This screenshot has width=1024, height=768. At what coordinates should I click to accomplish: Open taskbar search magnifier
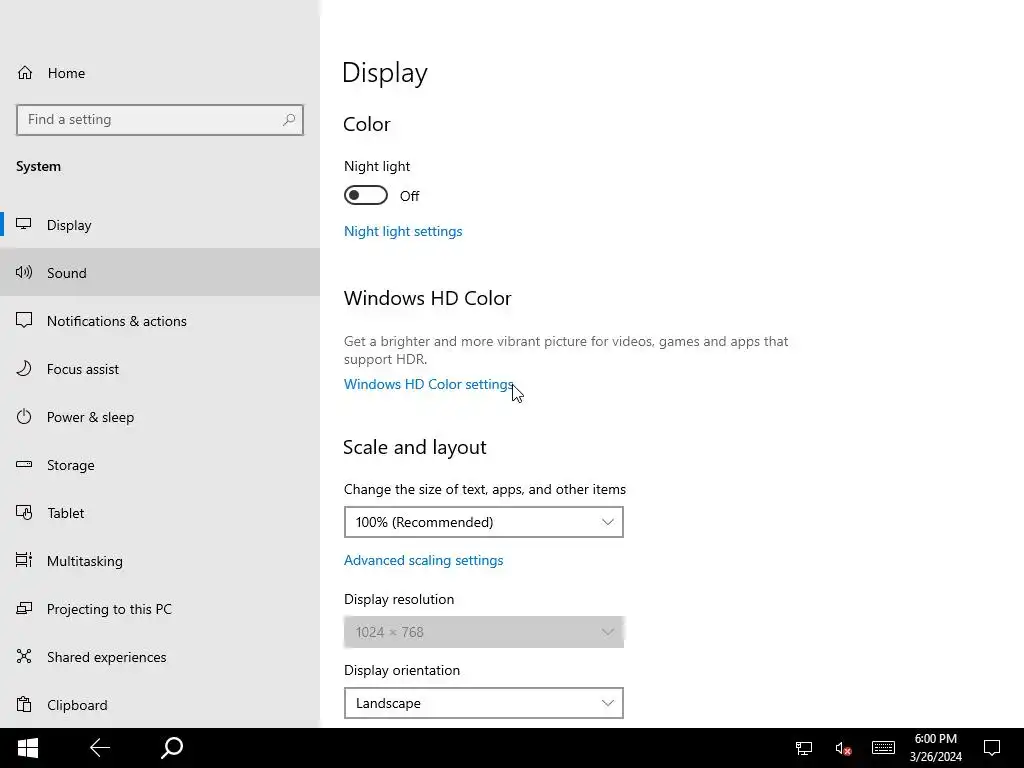[x=172, y=748]
